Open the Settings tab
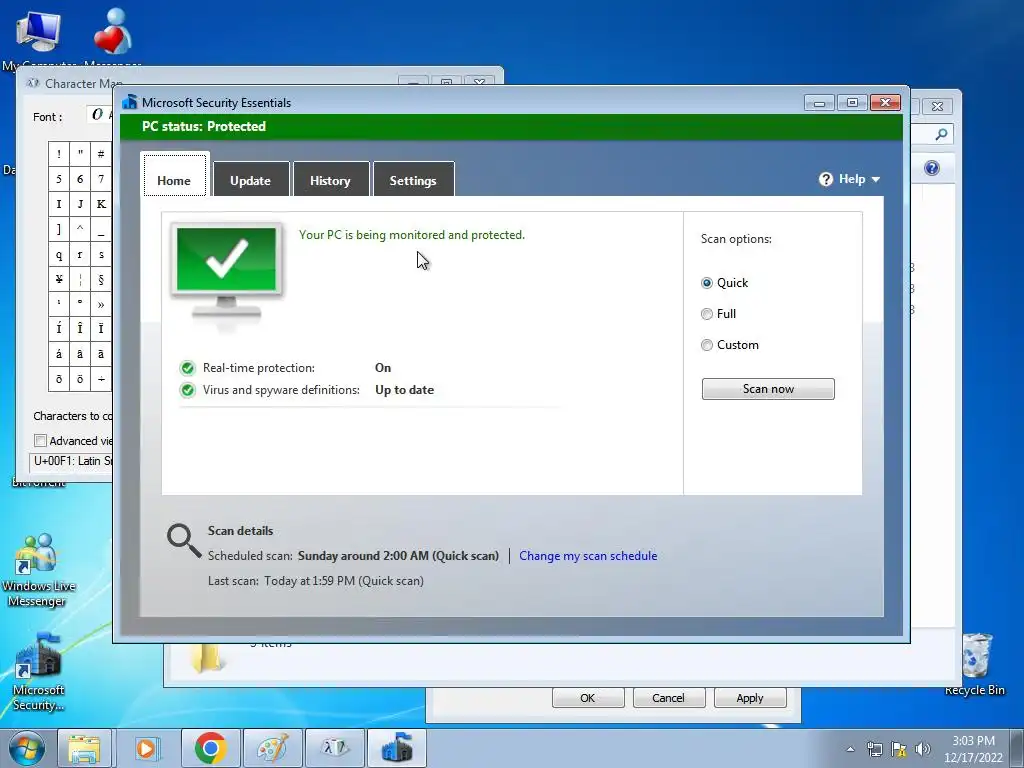1024x768 pixels. (x=413, y=179)
